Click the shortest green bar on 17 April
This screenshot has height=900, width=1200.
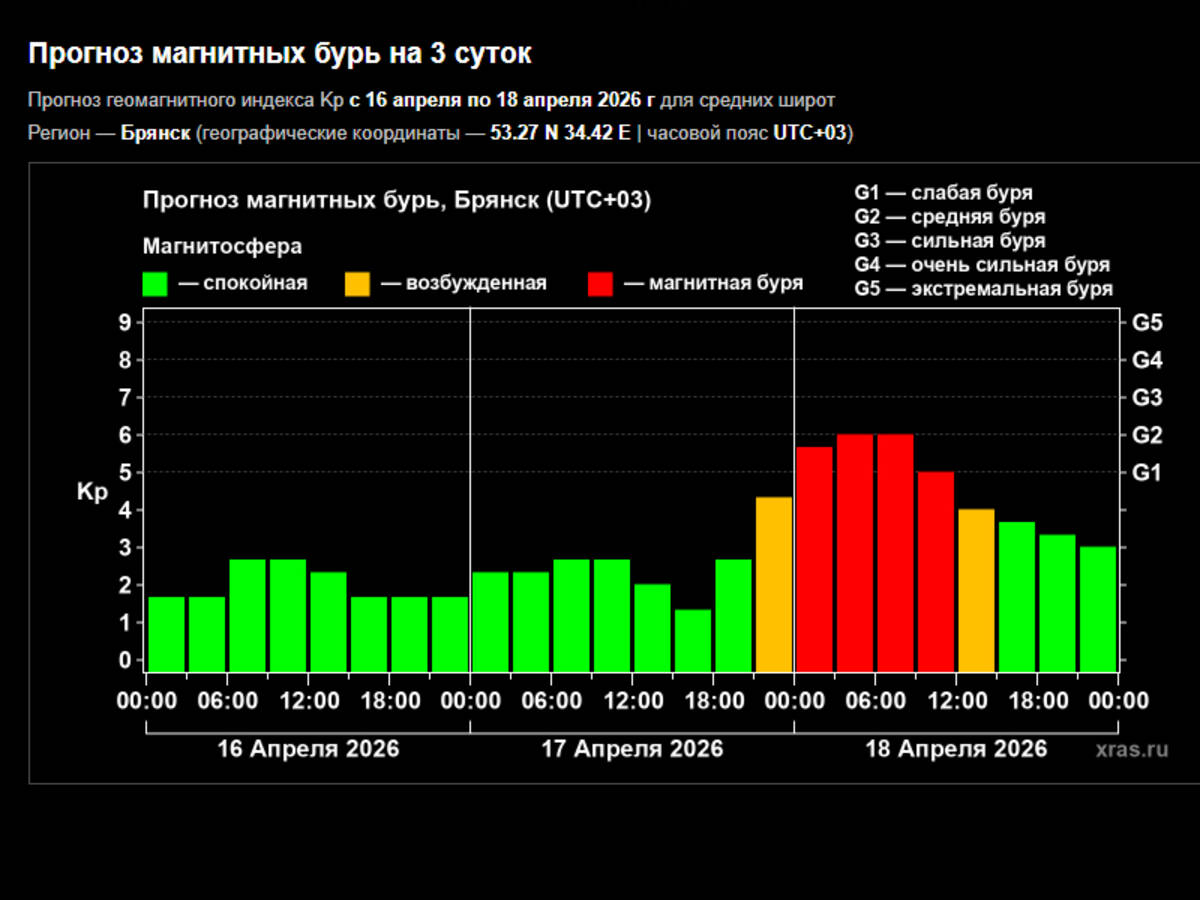click(x=692, y=640)
